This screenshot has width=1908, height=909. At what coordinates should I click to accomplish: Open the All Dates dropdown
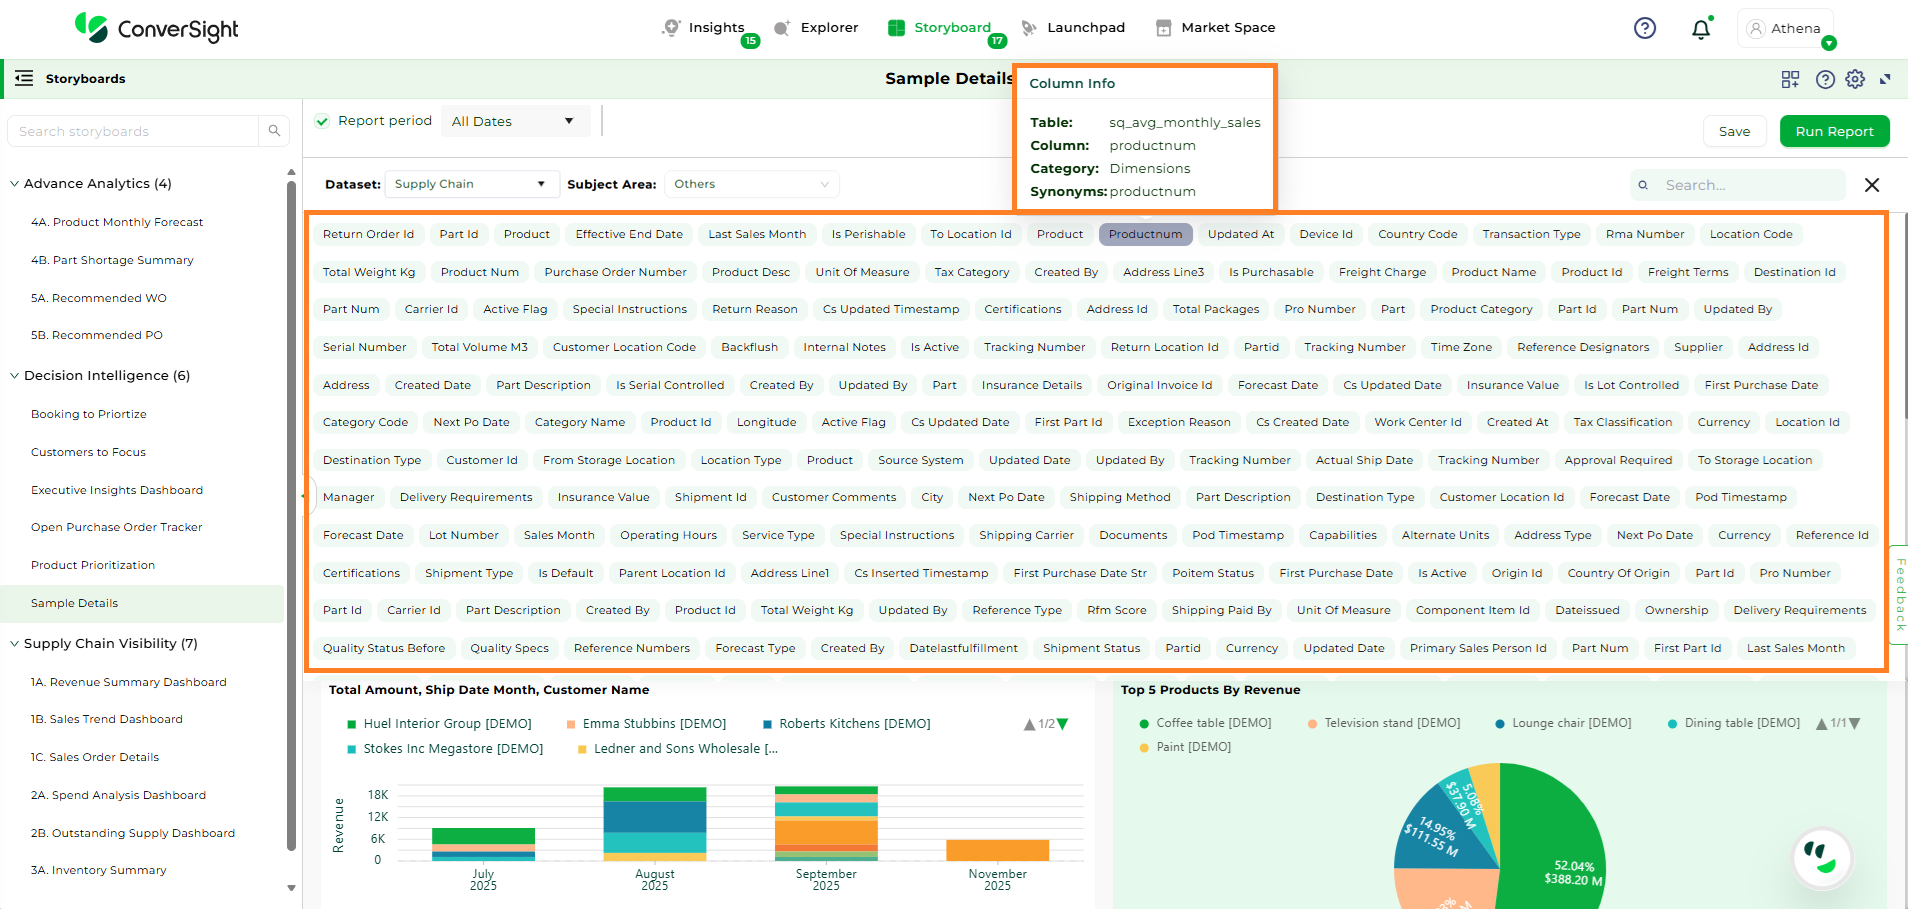point(513,121)
